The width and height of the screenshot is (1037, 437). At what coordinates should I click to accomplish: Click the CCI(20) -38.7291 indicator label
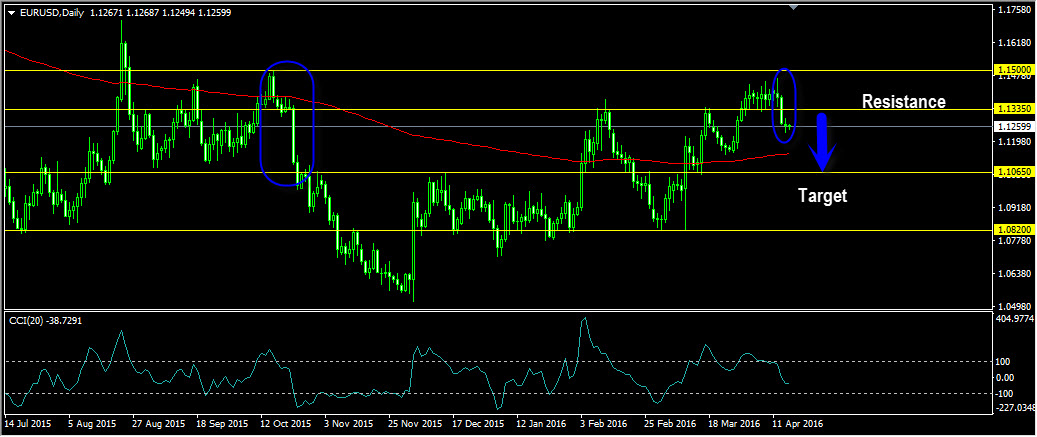point(45,319)
